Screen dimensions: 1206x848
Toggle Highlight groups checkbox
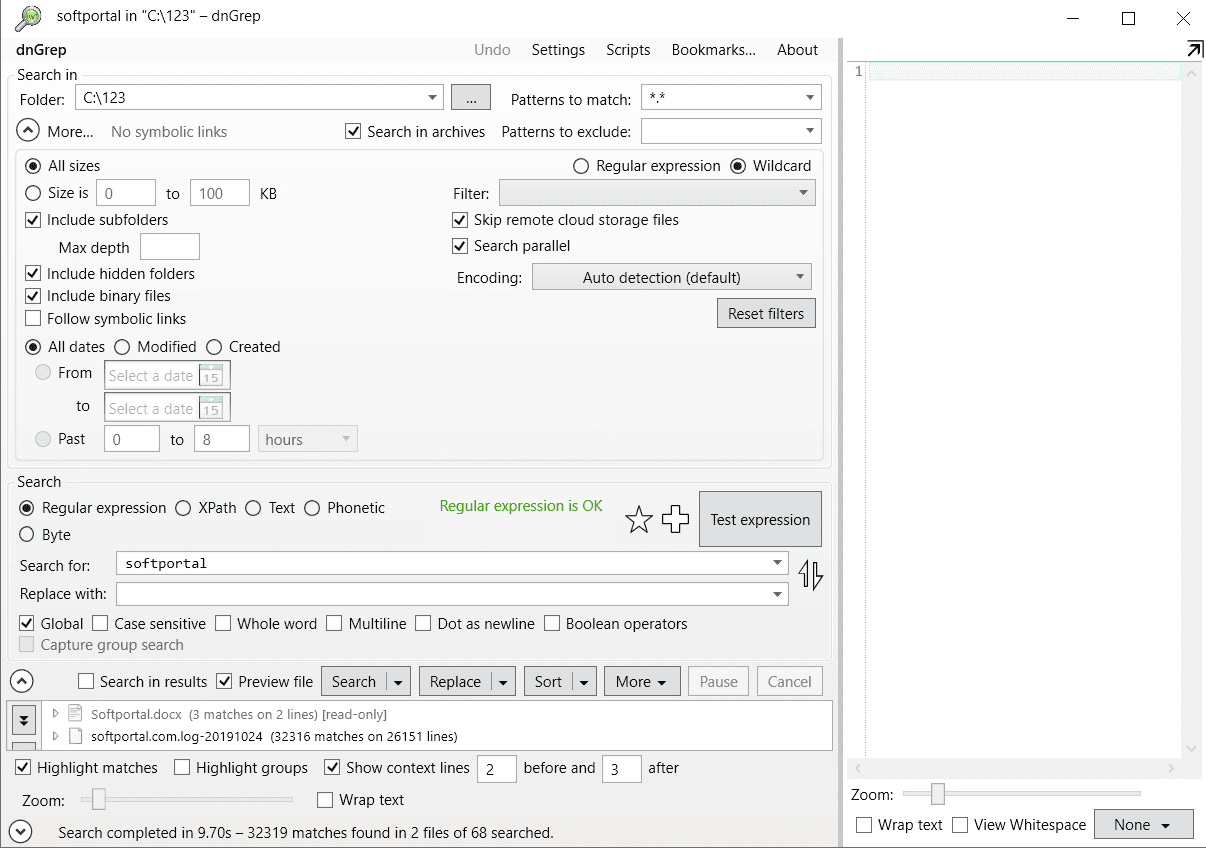pyautogui.click(x=182, y=768)
